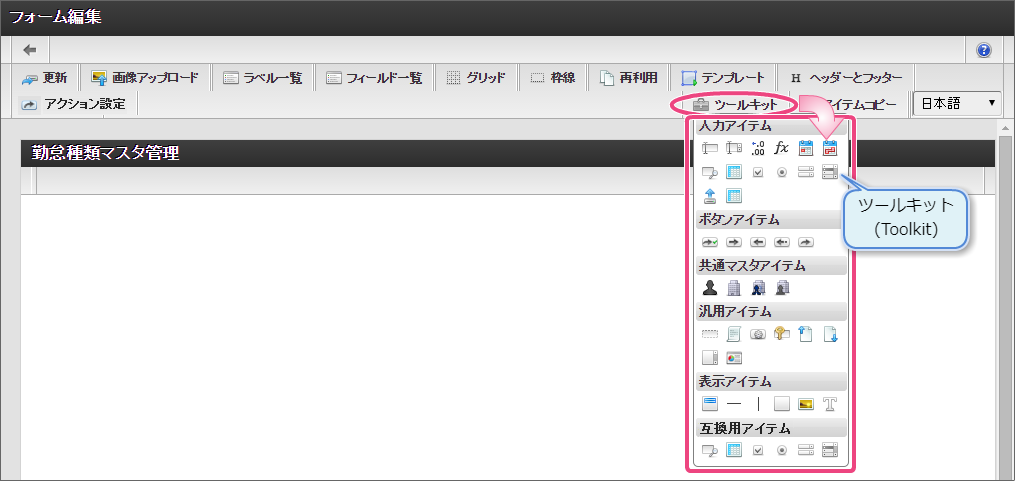
Task: Select the blank square display item
Action: click(x=782, y=405)
